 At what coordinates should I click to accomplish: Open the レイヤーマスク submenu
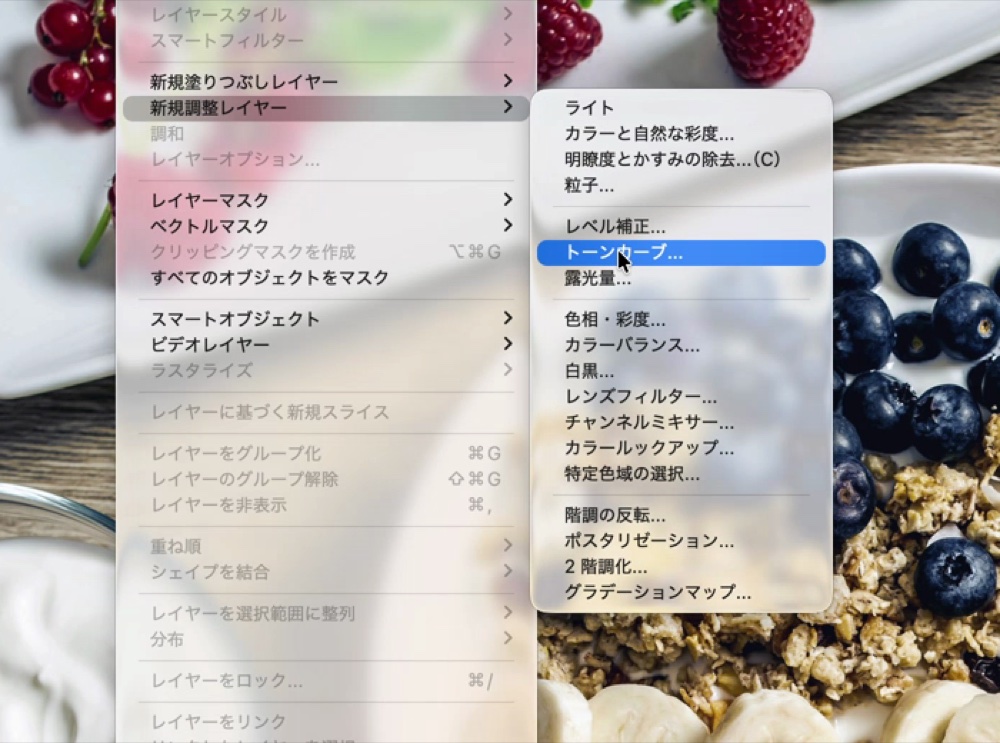point(326,200)
